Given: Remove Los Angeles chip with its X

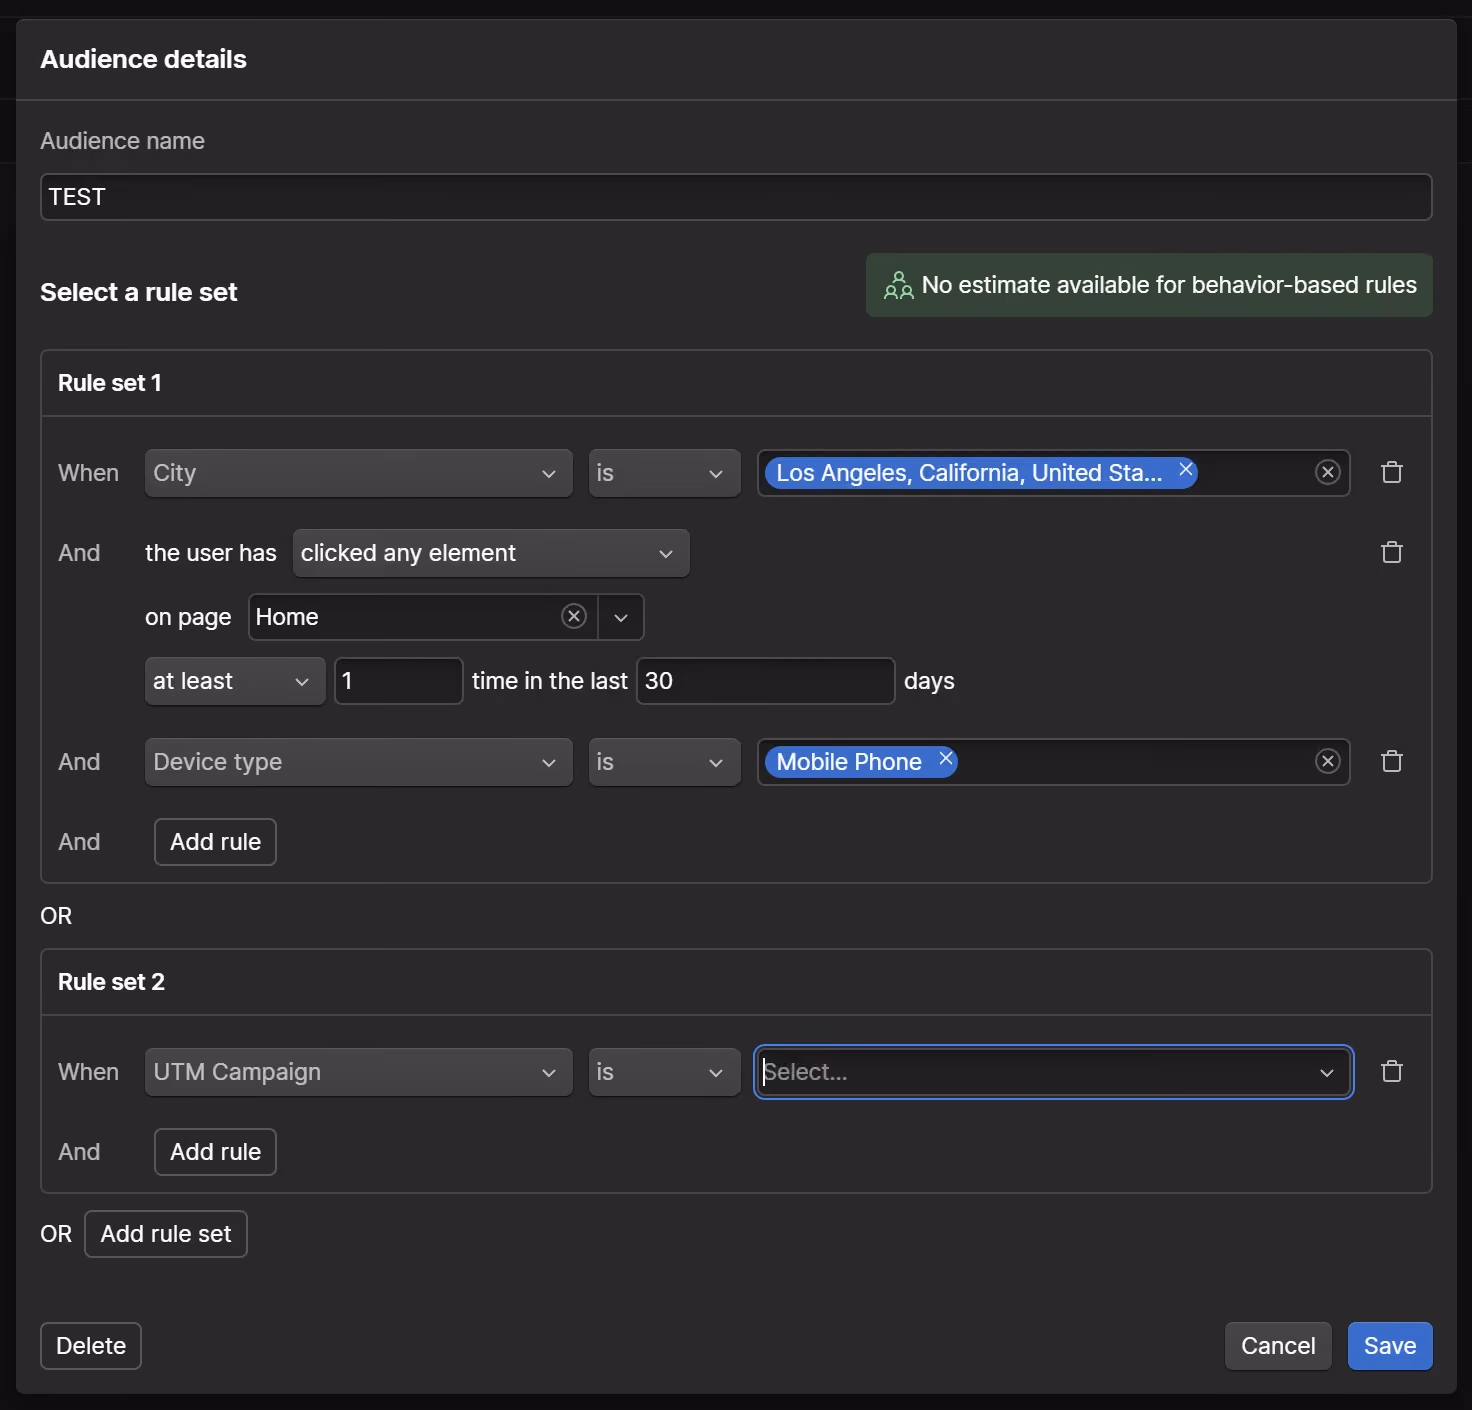Looking at the screenshot, I should (1185, 470).
